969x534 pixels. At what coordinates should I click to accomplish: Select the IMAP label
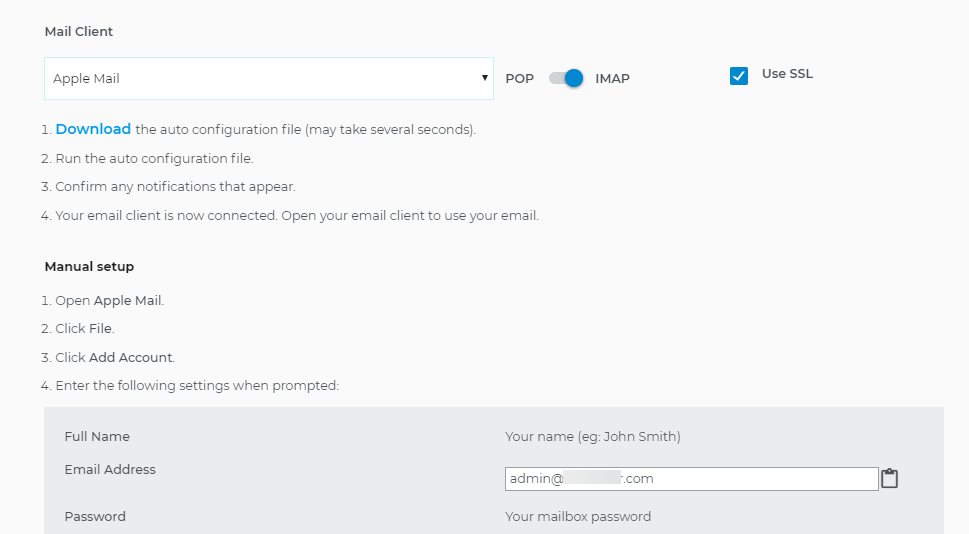tap(612, 78)
